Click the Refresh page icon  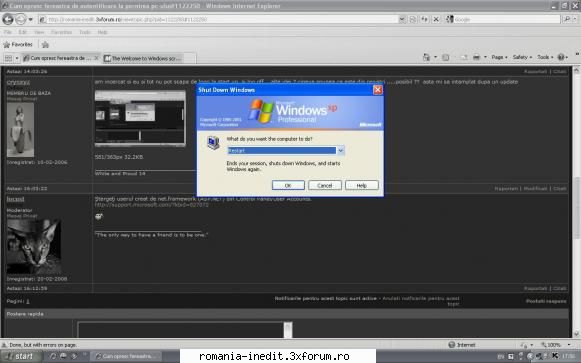coord(424,19)
